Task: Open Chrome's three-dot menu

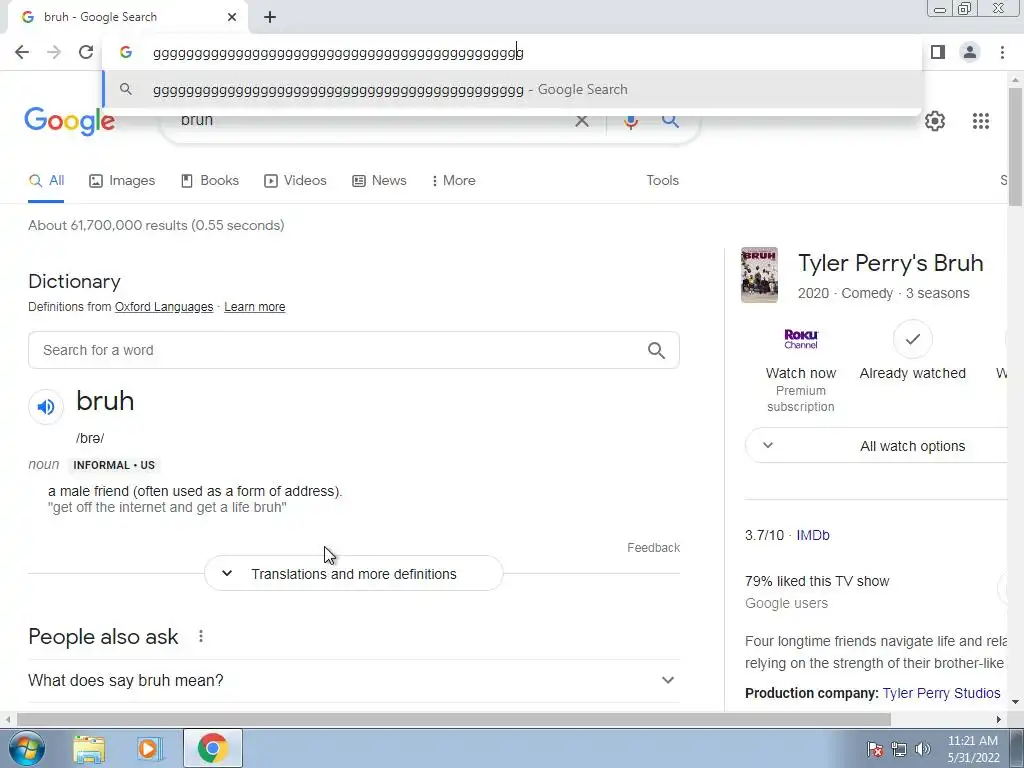Action: 1002,52
